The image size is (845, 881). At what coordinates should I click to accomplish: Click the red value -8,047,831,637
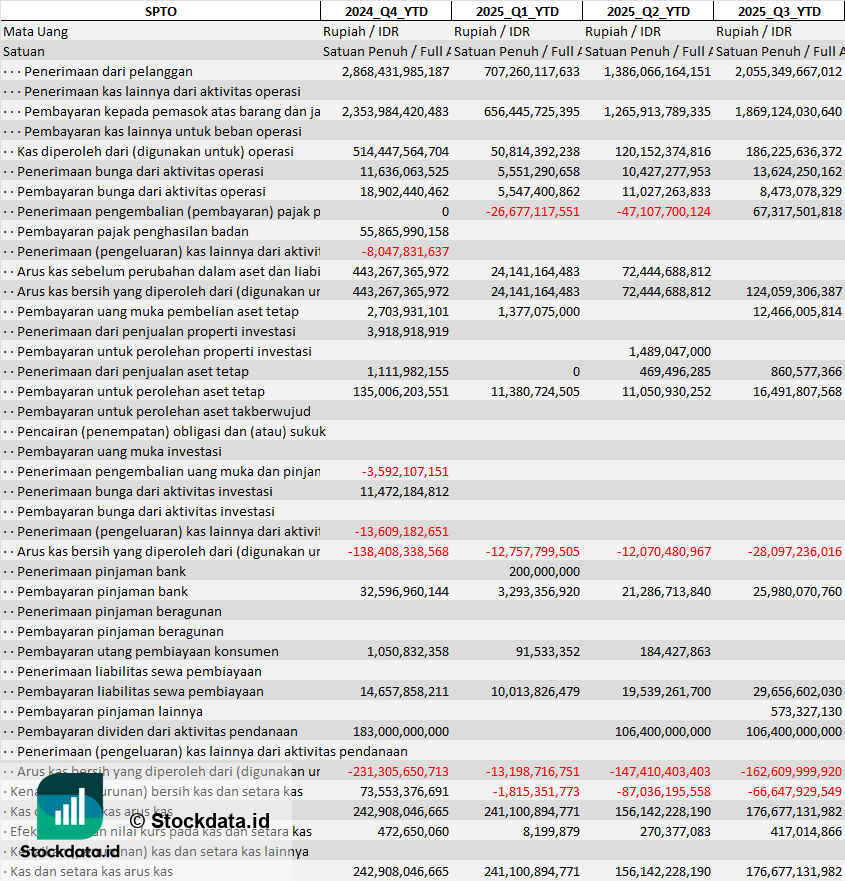click(x=405, y=252)
